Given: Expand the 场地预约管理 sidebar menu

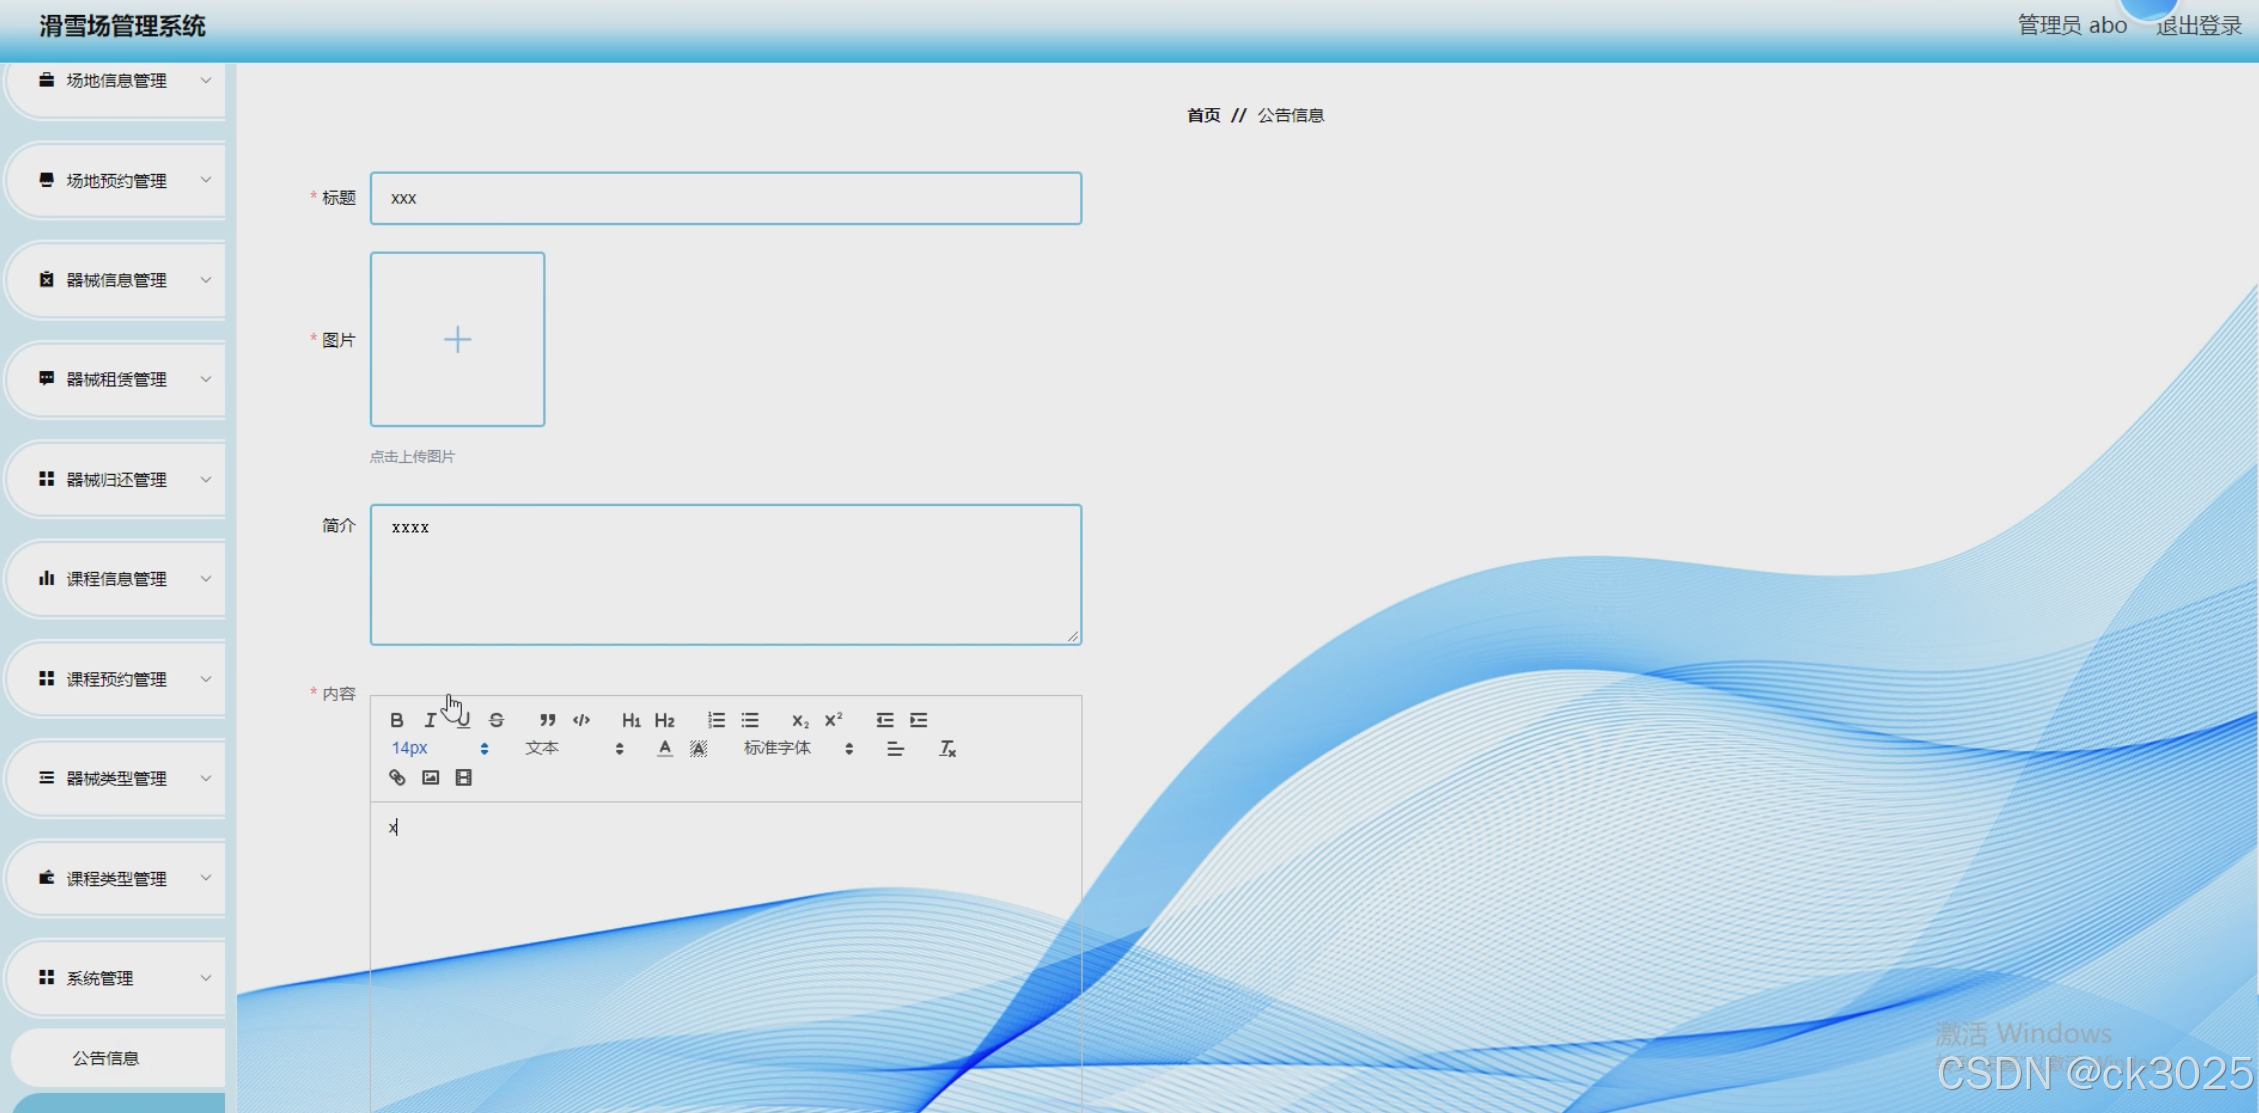Looking at the screenshot, I should [118, 181].
